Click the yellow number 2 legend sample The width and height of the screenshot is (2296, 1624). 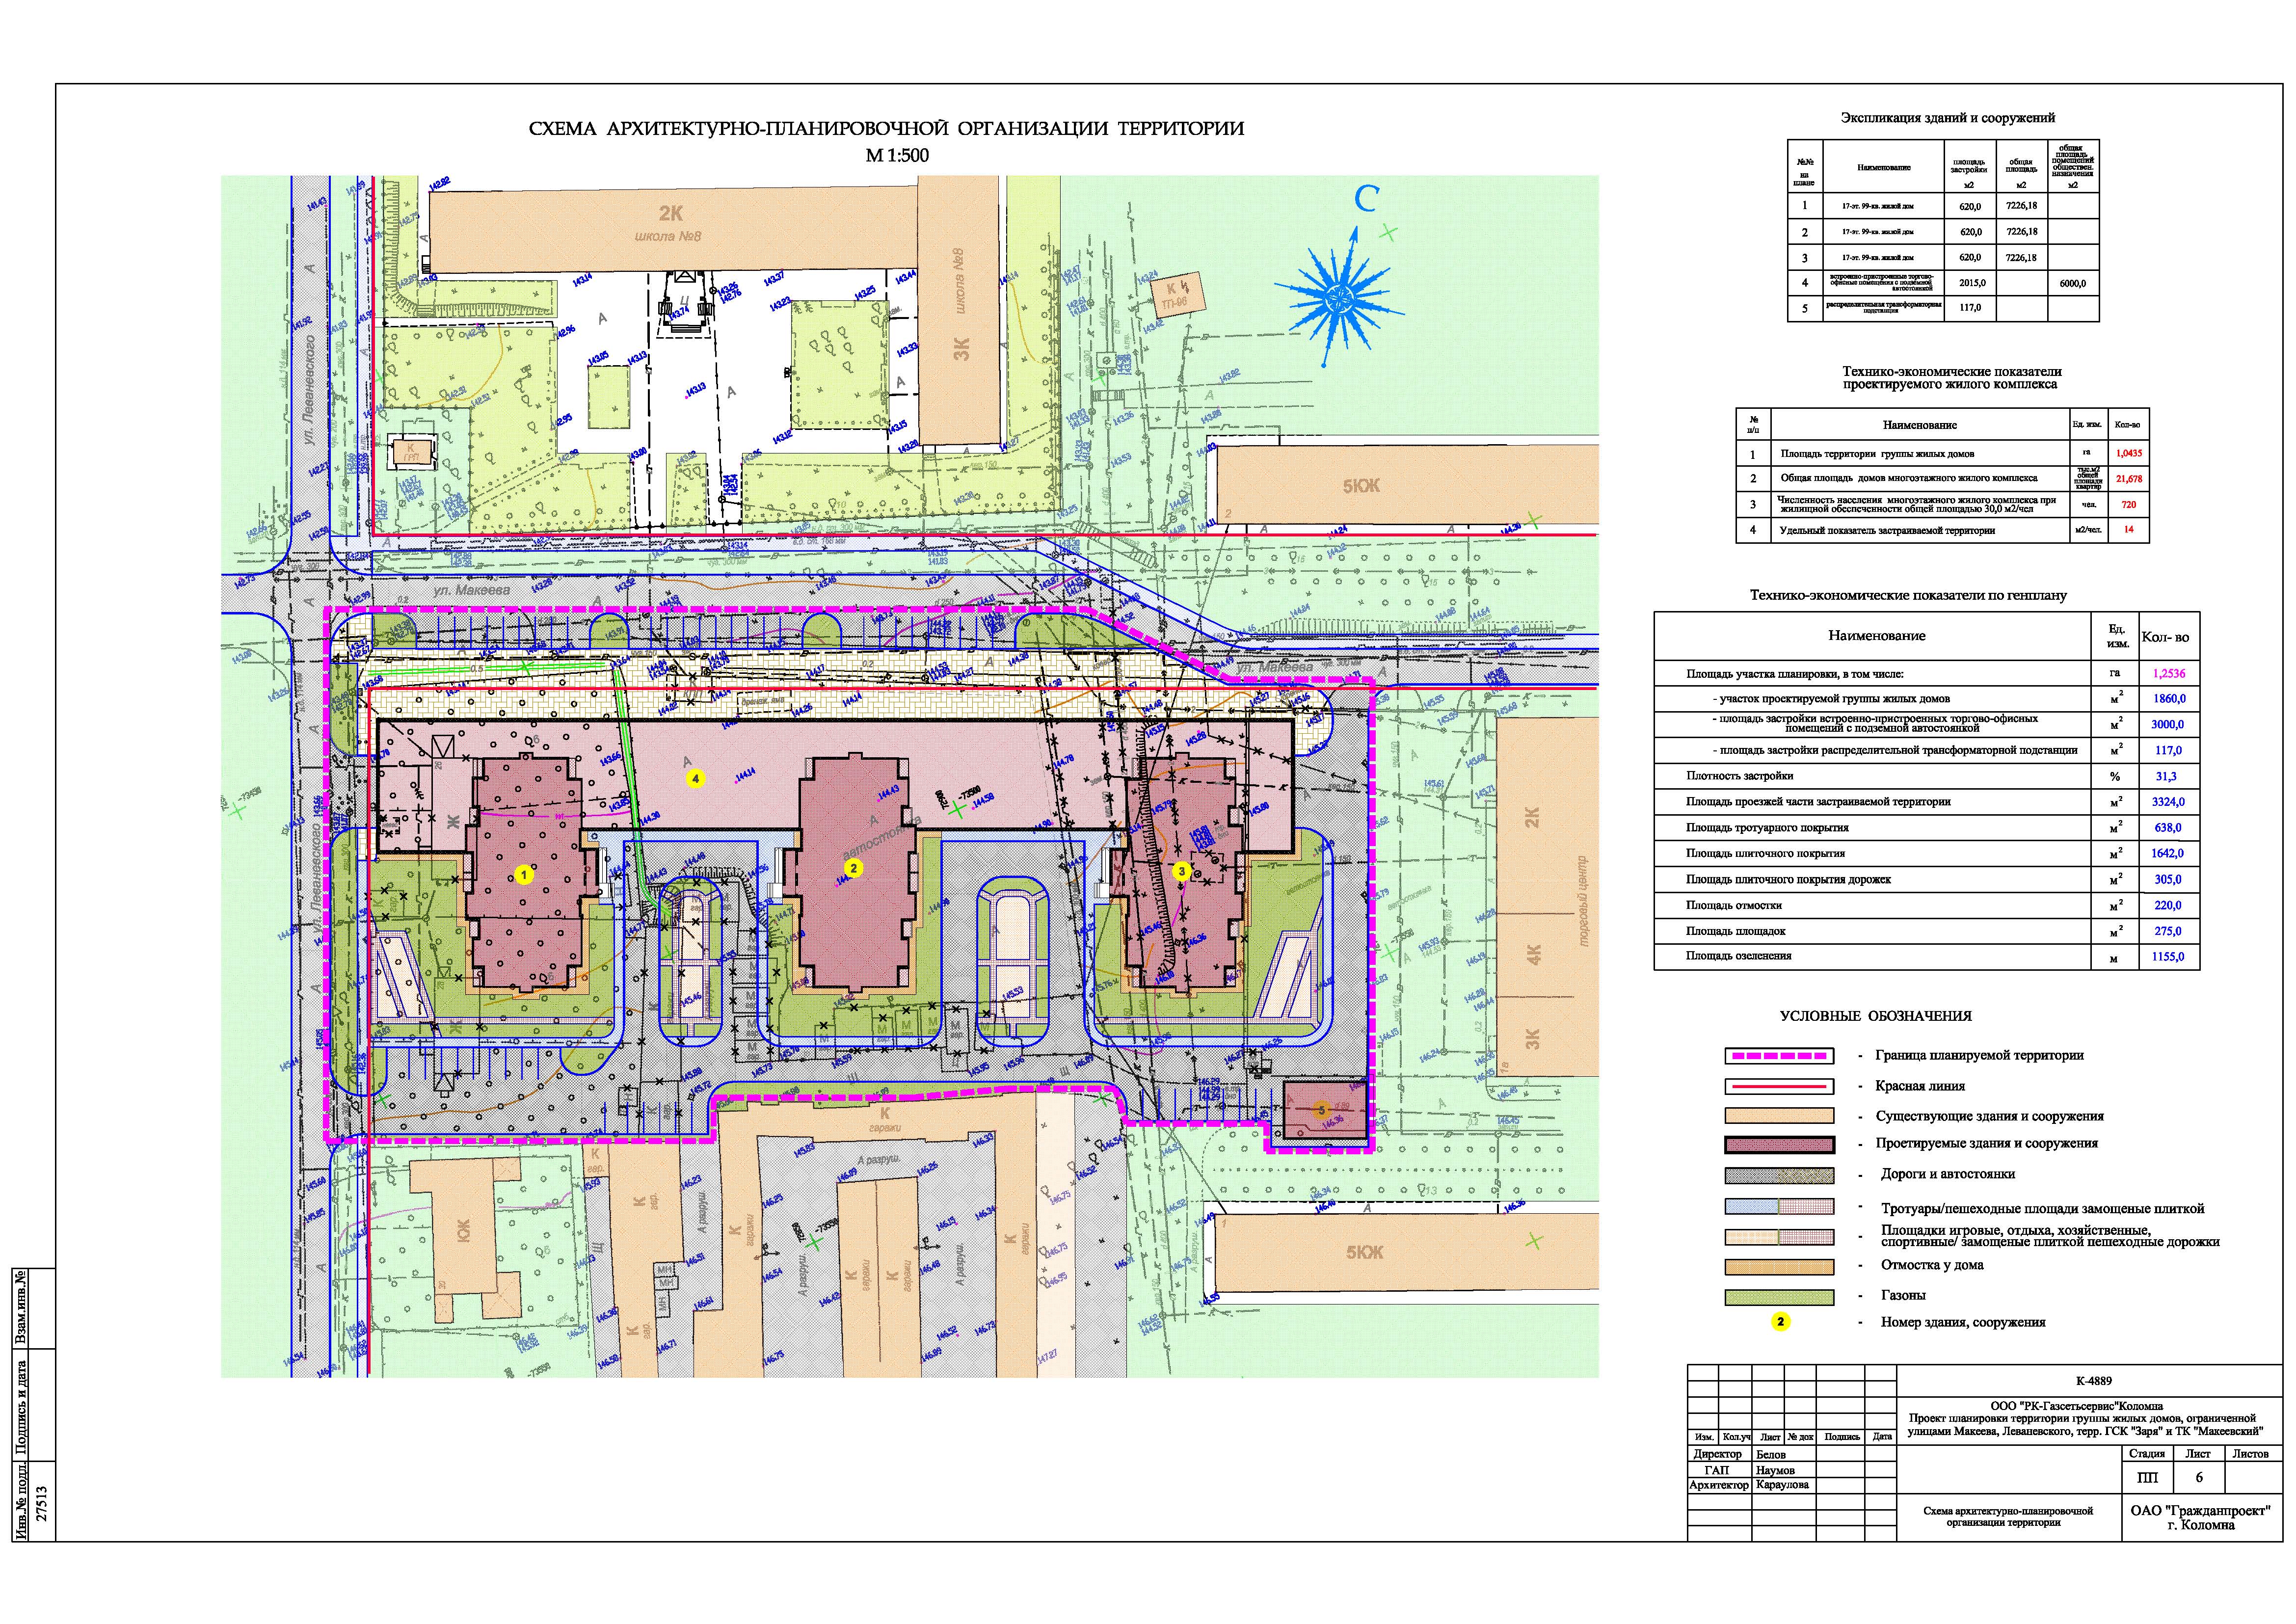coord(1780,1322)
